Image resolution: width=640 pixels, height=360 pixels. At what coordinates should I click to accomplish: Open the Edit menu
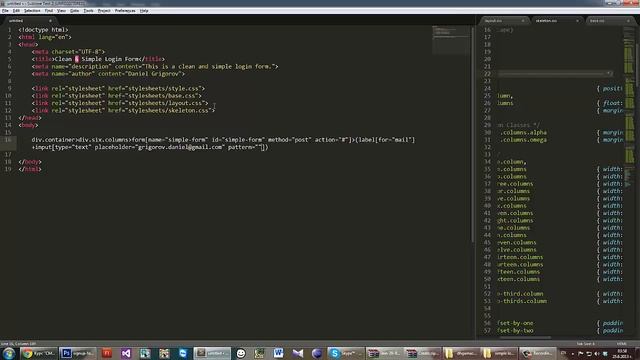coord(16,11)
